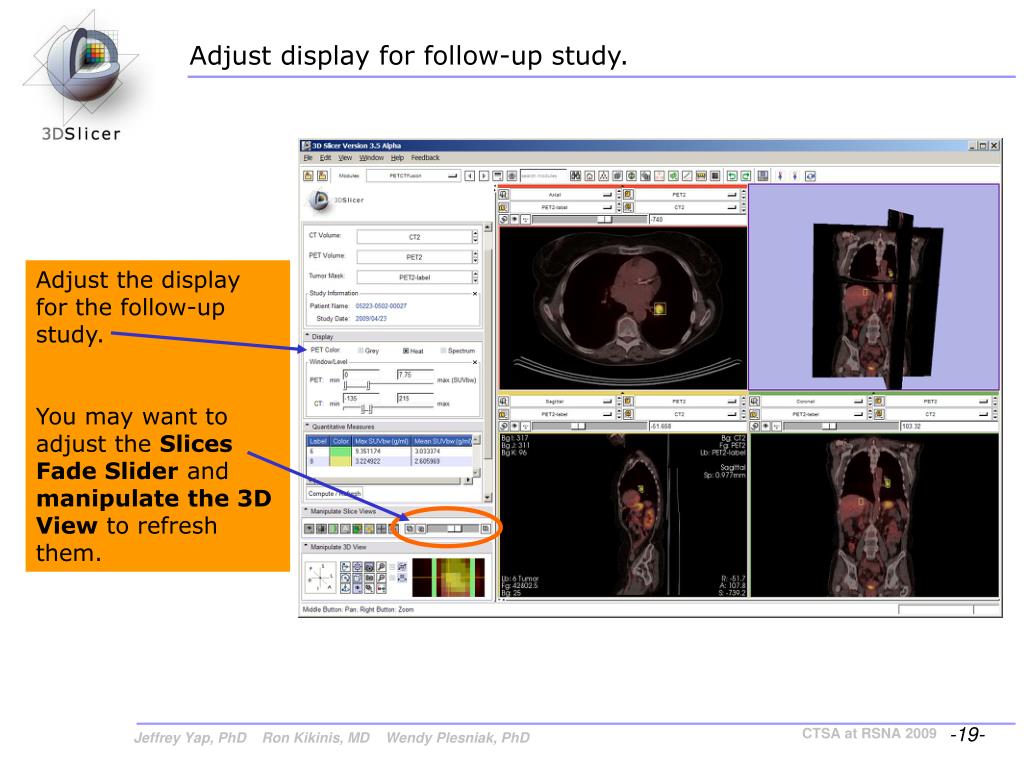The height and width of the screenshot is (768, 1024).
Task: Open the axial viewer PET2 foreground dropdown
Action: 686,195
